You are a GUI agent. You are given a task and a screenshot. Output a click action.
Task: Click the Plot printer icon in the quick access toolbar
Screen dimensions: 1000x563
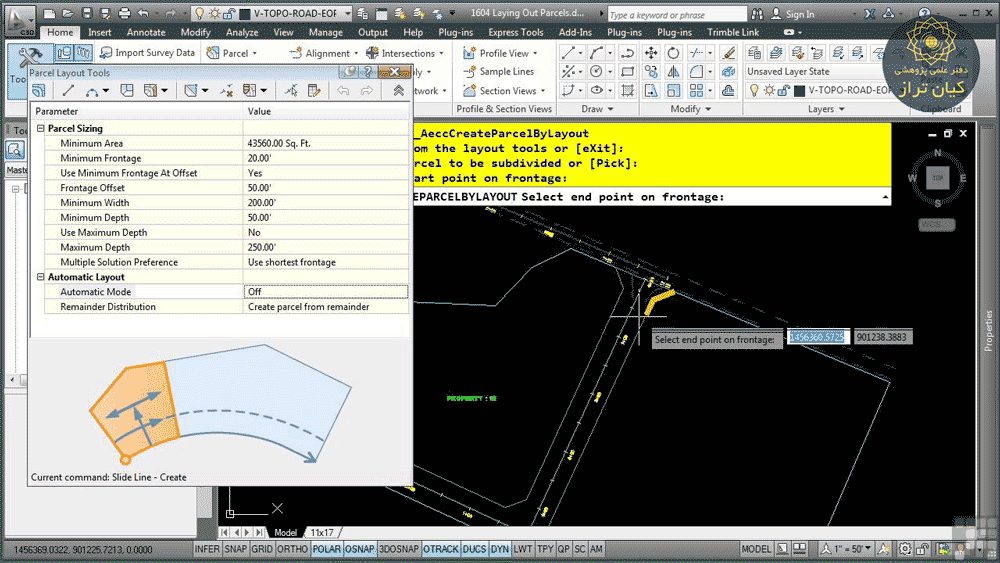tap(124, 13)
